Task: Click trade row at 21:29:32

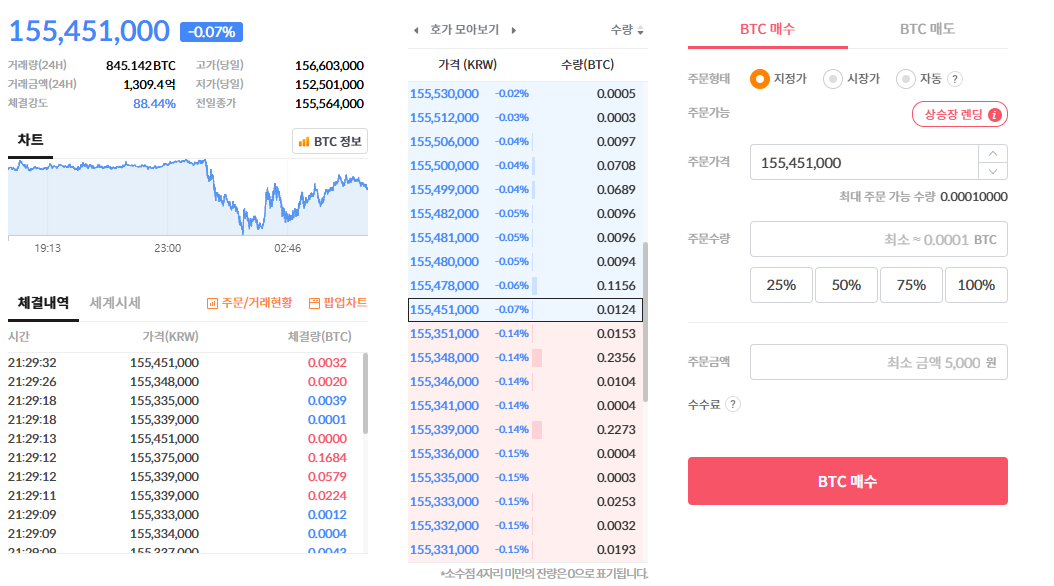Action: coord(185,363)
